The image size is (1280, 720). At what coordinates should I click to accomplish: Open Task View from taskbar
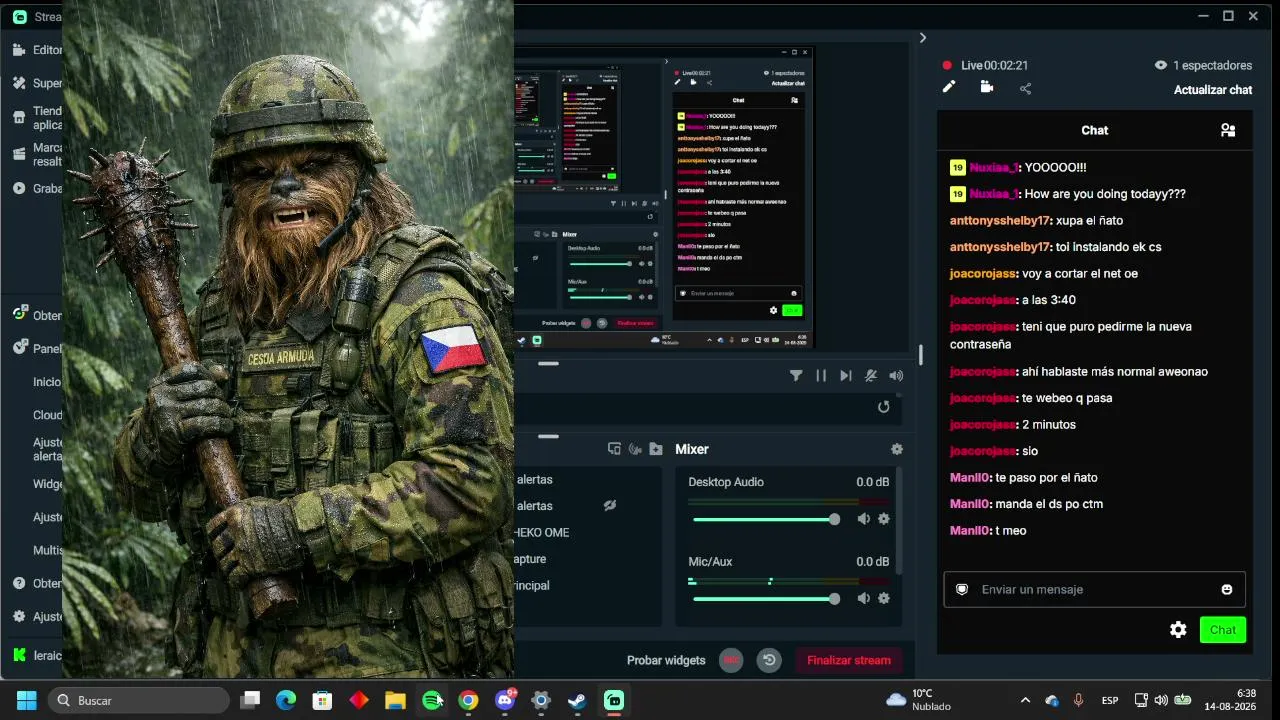point(250,700)
